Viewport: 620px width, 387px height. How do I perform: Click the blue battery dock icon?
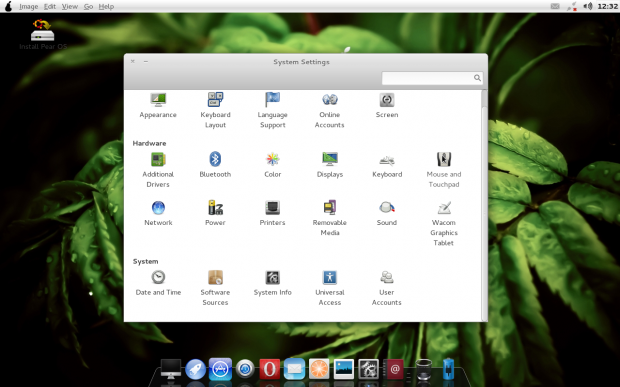(x=448, y=369)
